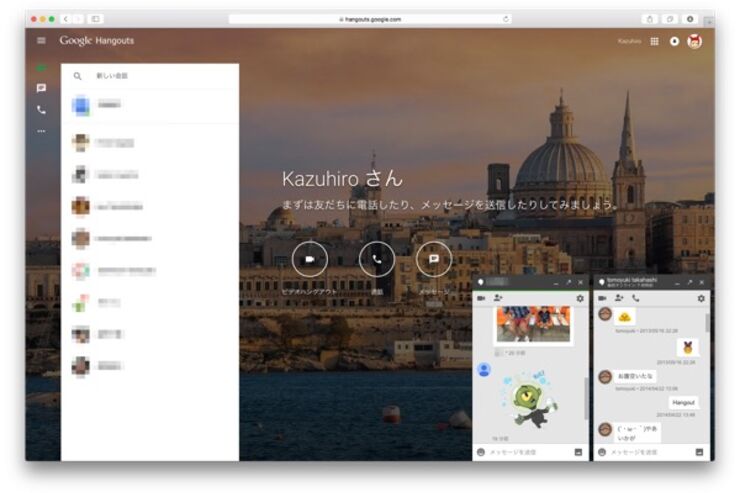
Task: Click message input in the alien sticker chat
Action: (529, 452)
